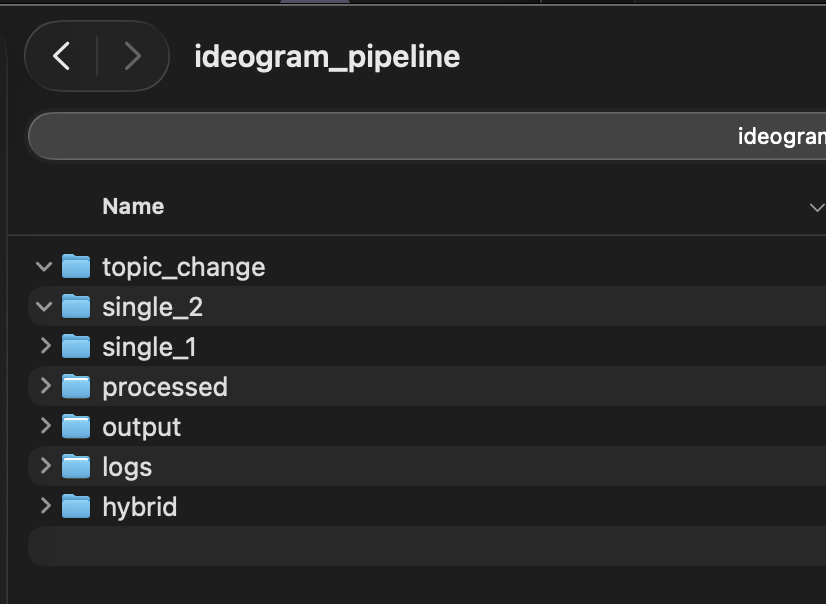Click the output folder icon
This screenshot has width=826, height=604.
pos(76,426)
